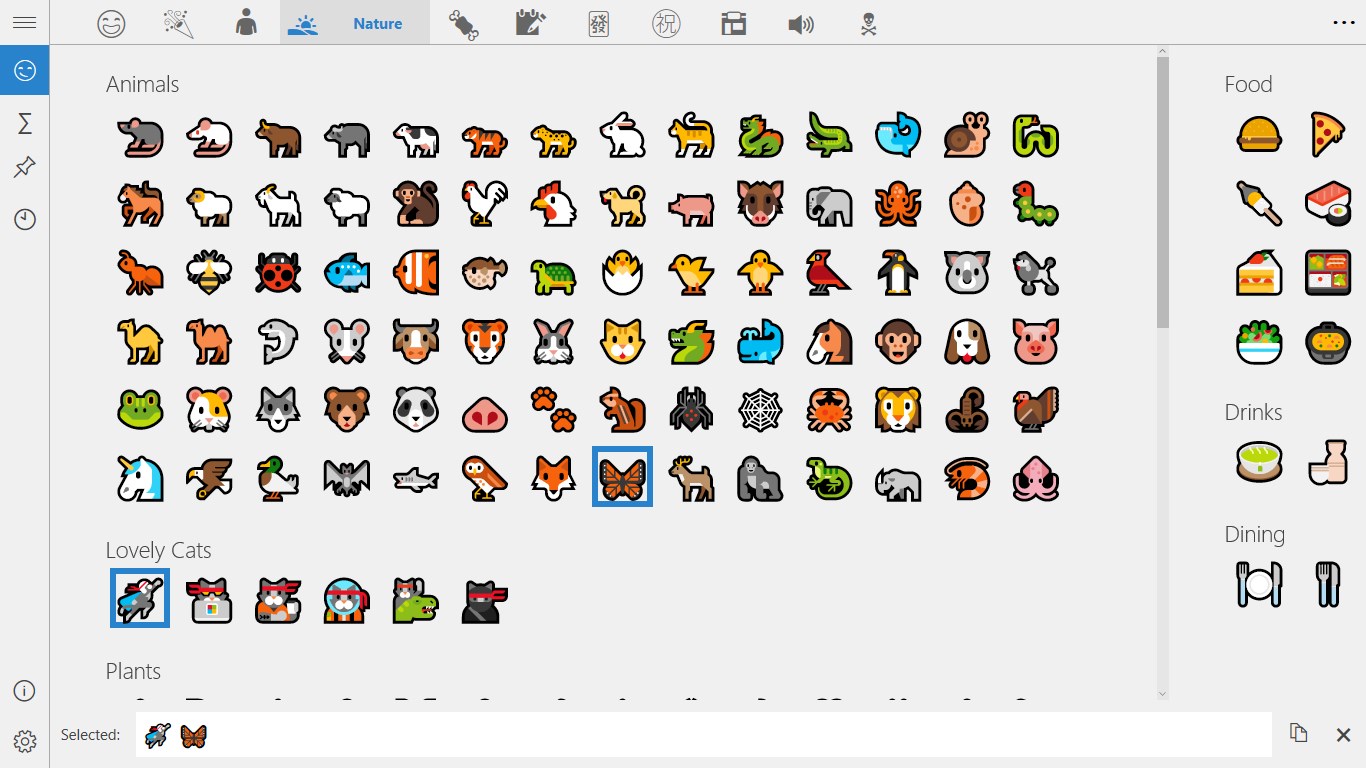Viewport: 1366px width, 768px height.
Task: Expand the hamburger navigation menu
Action: [x=24, y=22]
